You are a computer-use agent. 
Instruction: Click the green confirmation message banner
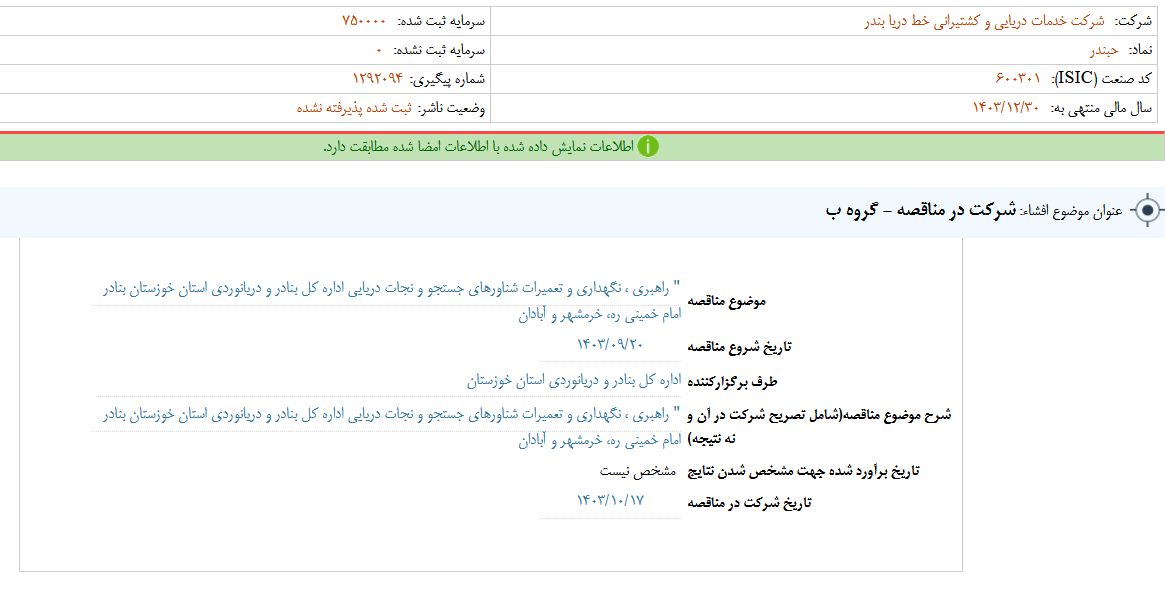pos(582,145)
